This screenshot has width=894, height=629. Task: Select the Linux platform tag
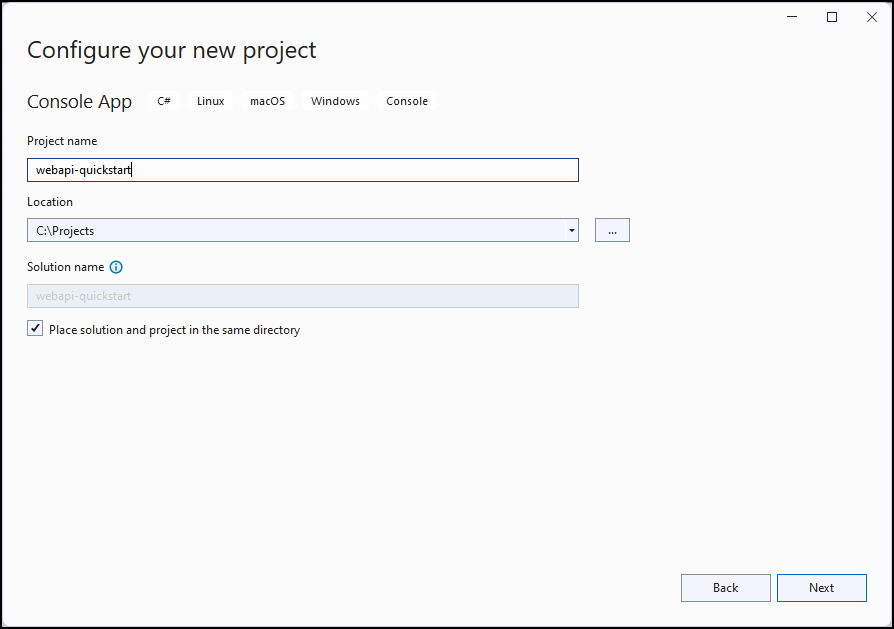click(x=210, y=100)
